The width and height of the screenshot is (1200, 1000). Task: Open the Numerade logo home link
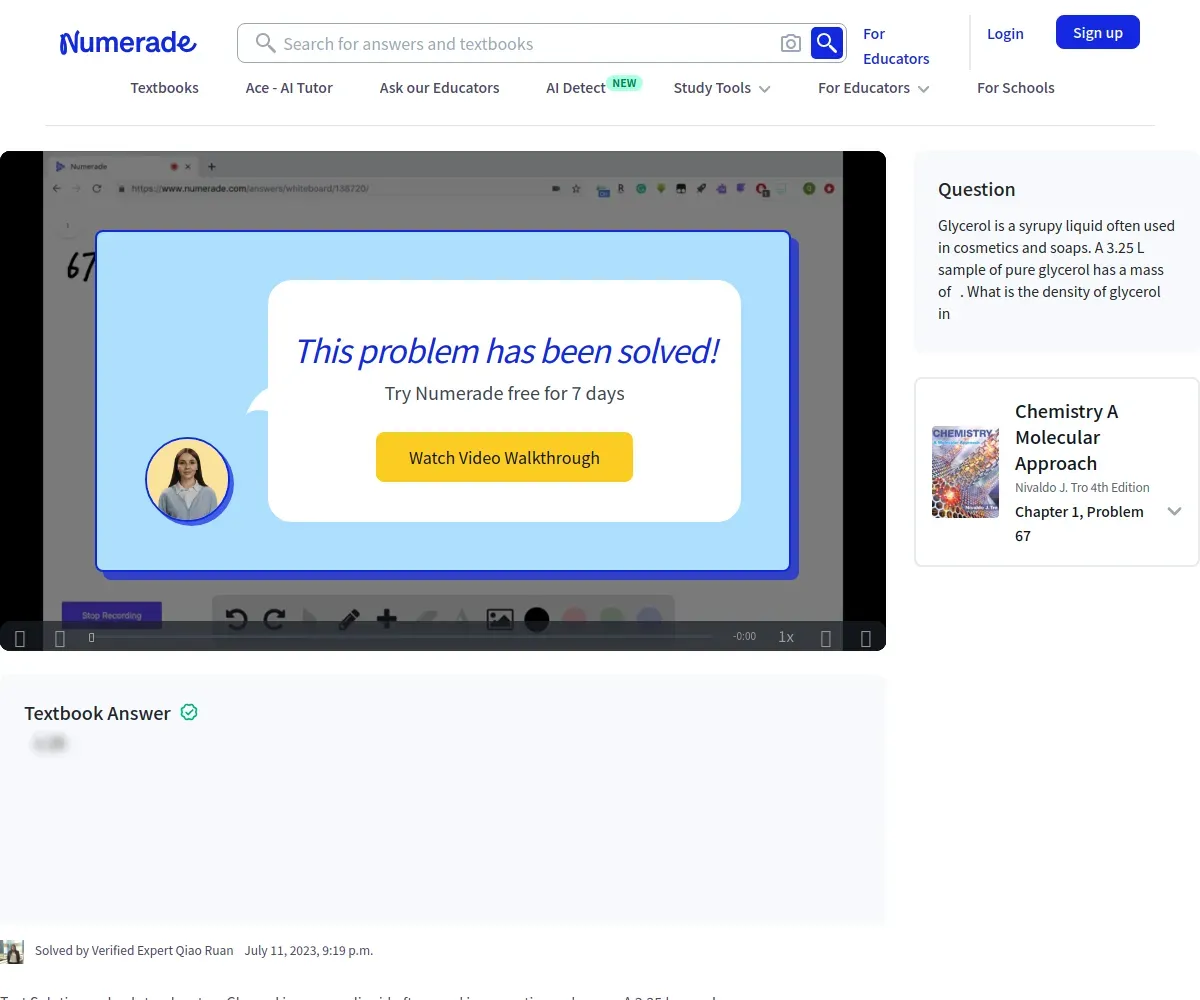coord(128,42)
